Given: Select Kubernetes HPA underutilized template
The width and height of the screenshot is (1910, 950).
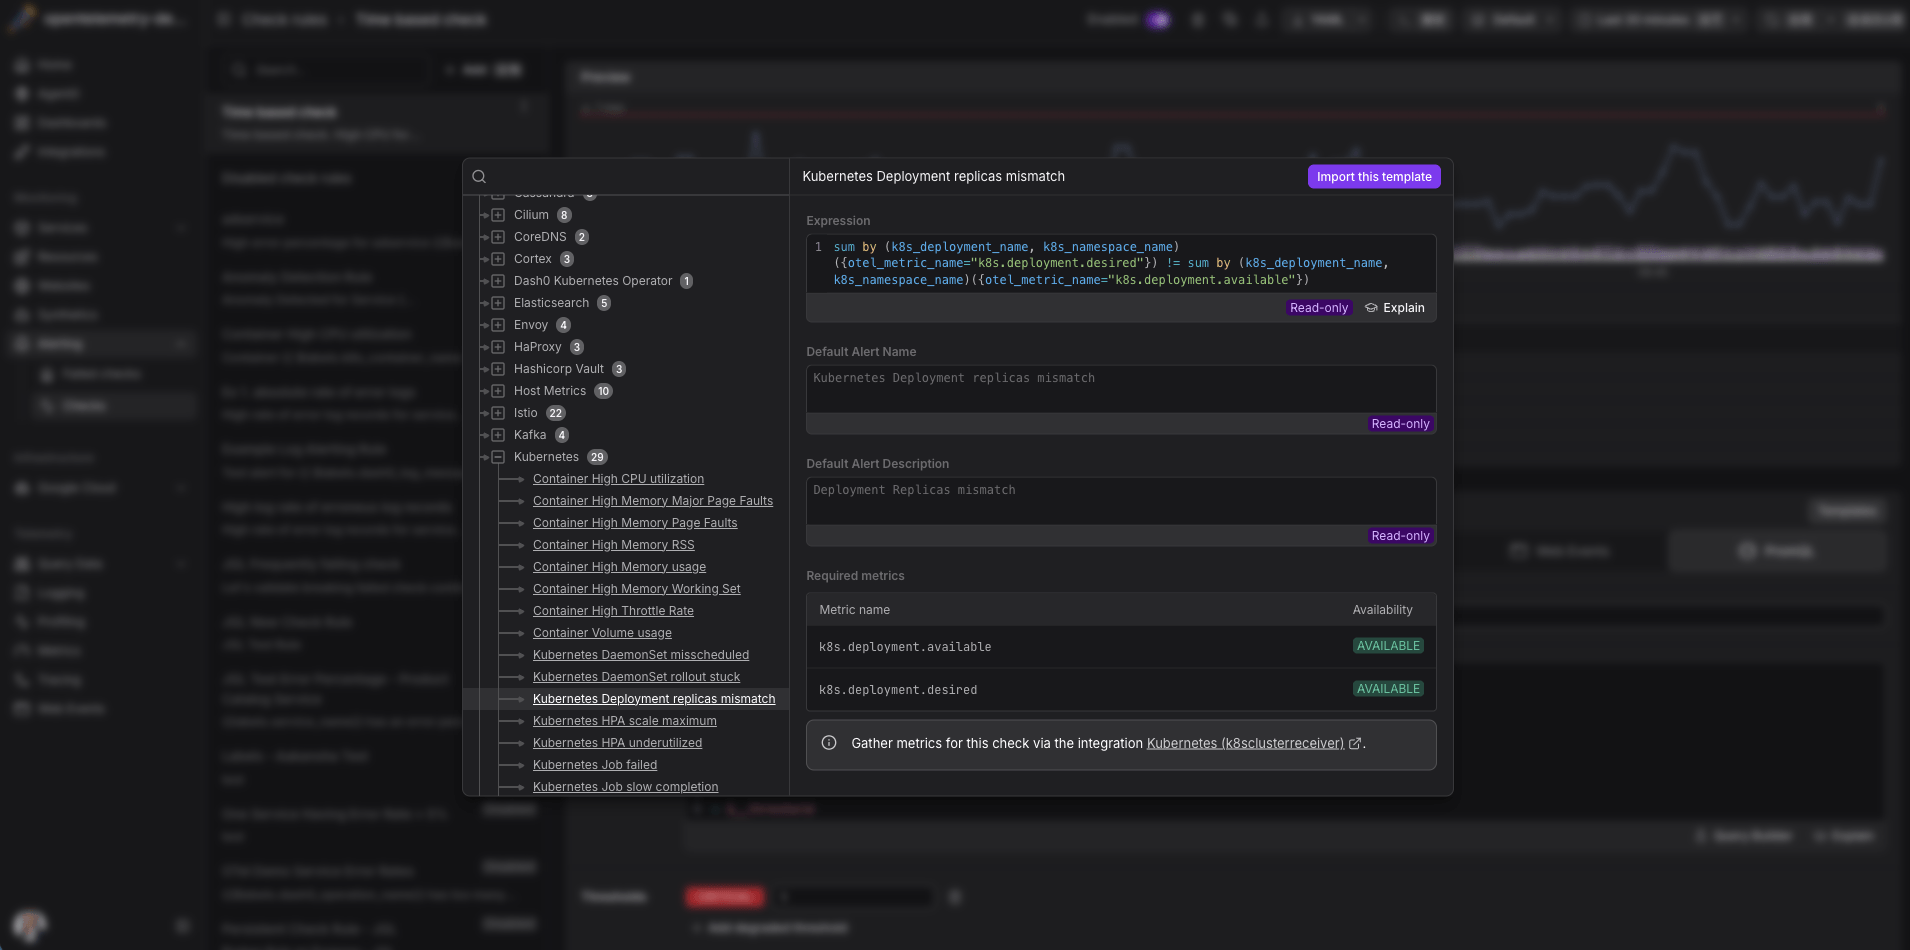Looking at the screenshot, I should tap(617, 743).
